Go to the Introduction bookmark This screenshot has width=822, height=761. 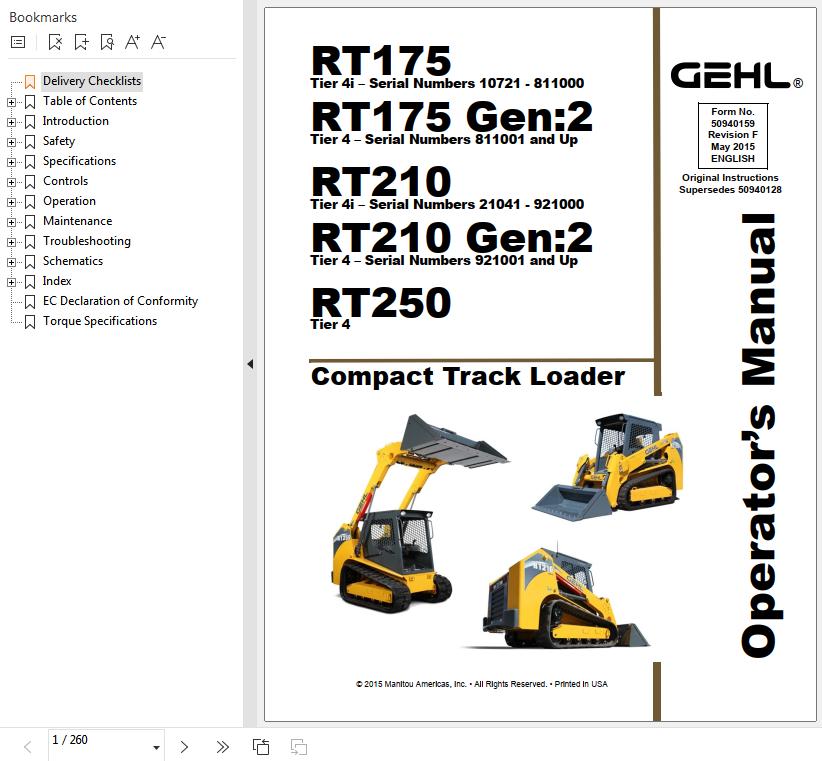pyautogui.click(x=75, y=121)
